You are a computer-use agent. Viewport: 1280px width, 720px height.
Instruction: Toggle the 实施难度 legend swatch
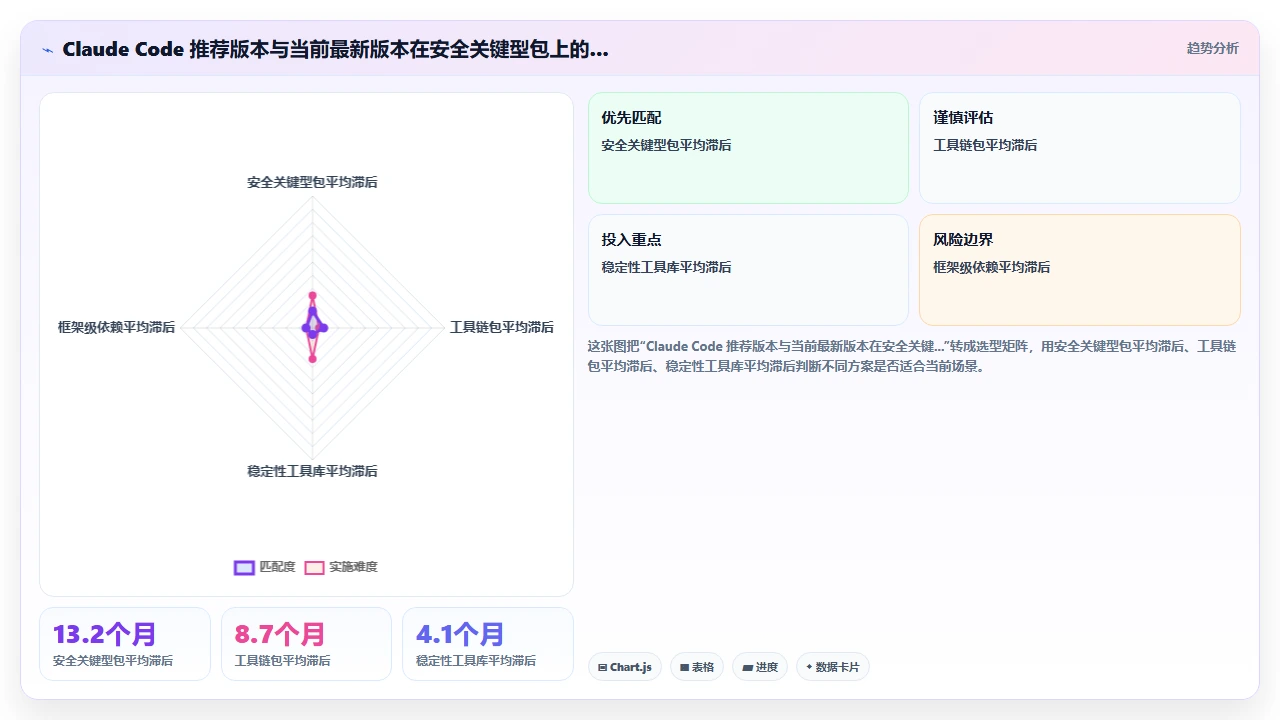click(x=315, y=567)
